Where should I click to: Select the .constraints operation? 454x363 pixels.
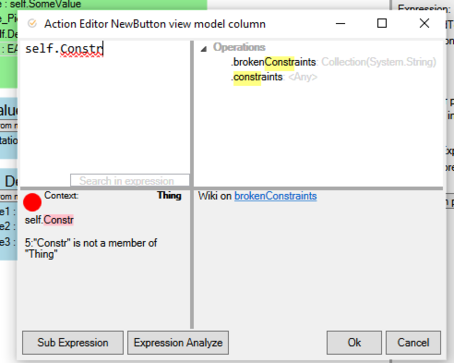(x=257, y=77)
